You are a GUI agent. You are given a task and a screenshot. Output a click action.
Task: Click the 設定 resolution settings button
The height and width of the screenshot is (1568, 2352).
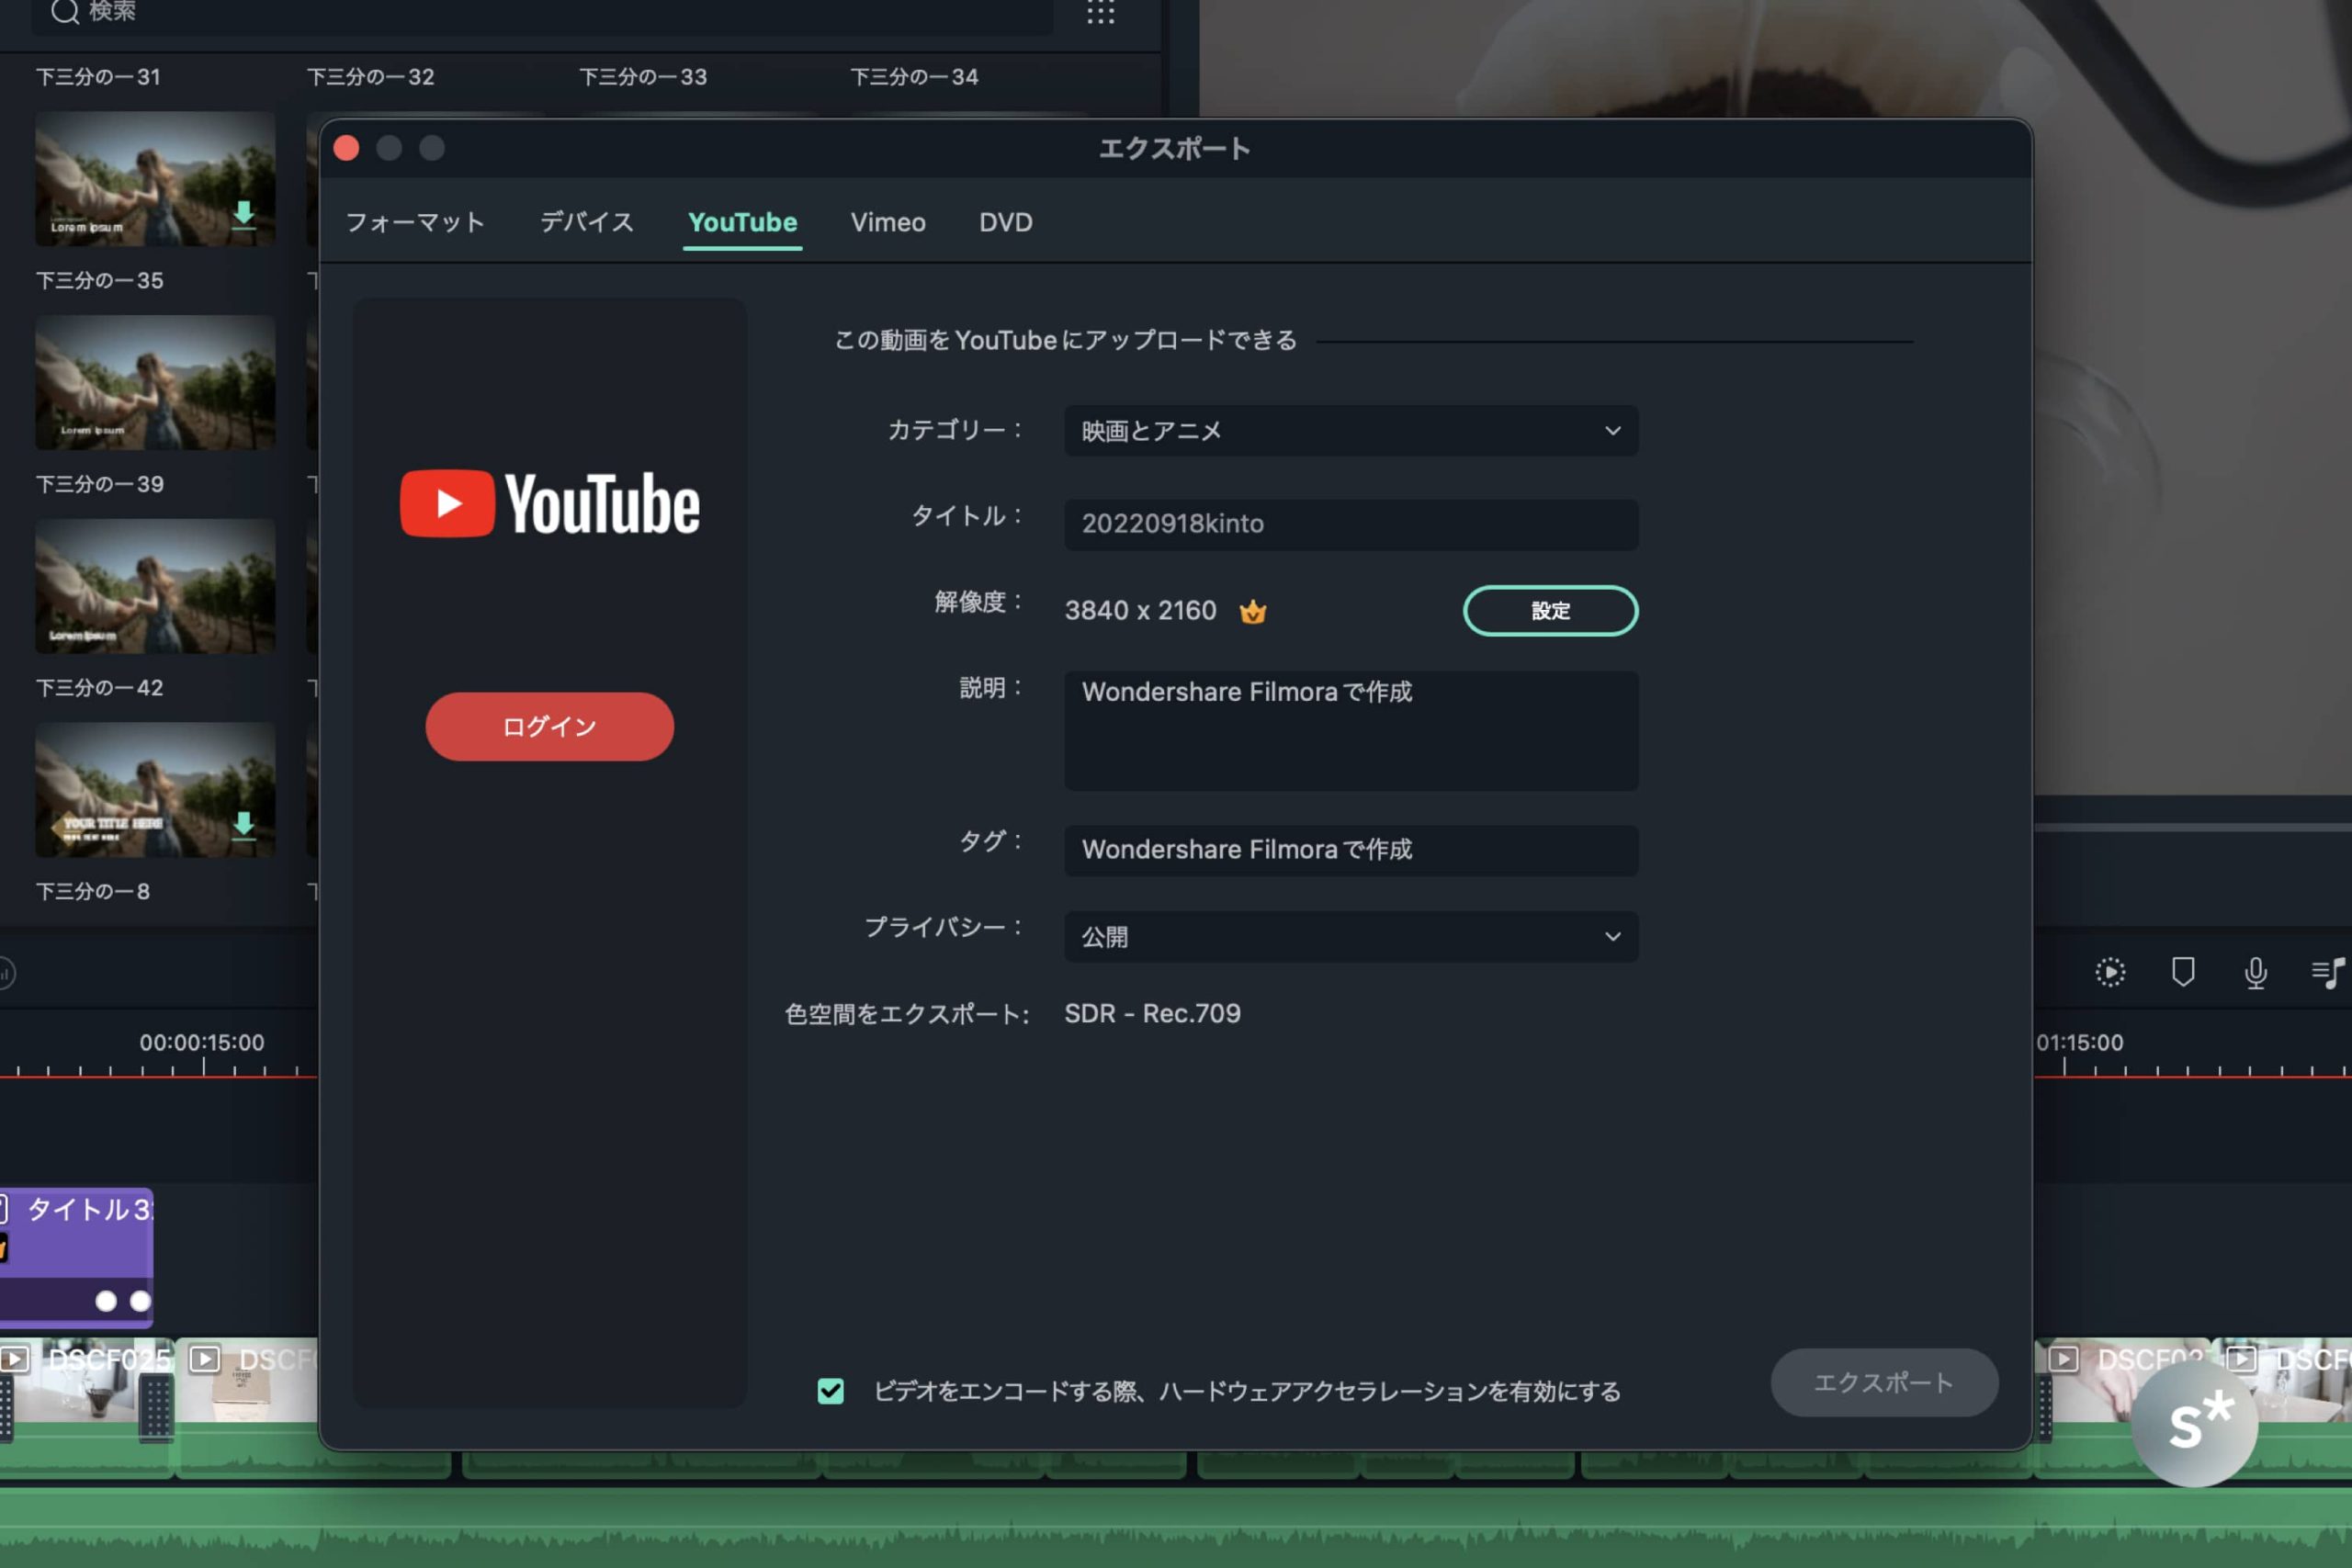1549,611
